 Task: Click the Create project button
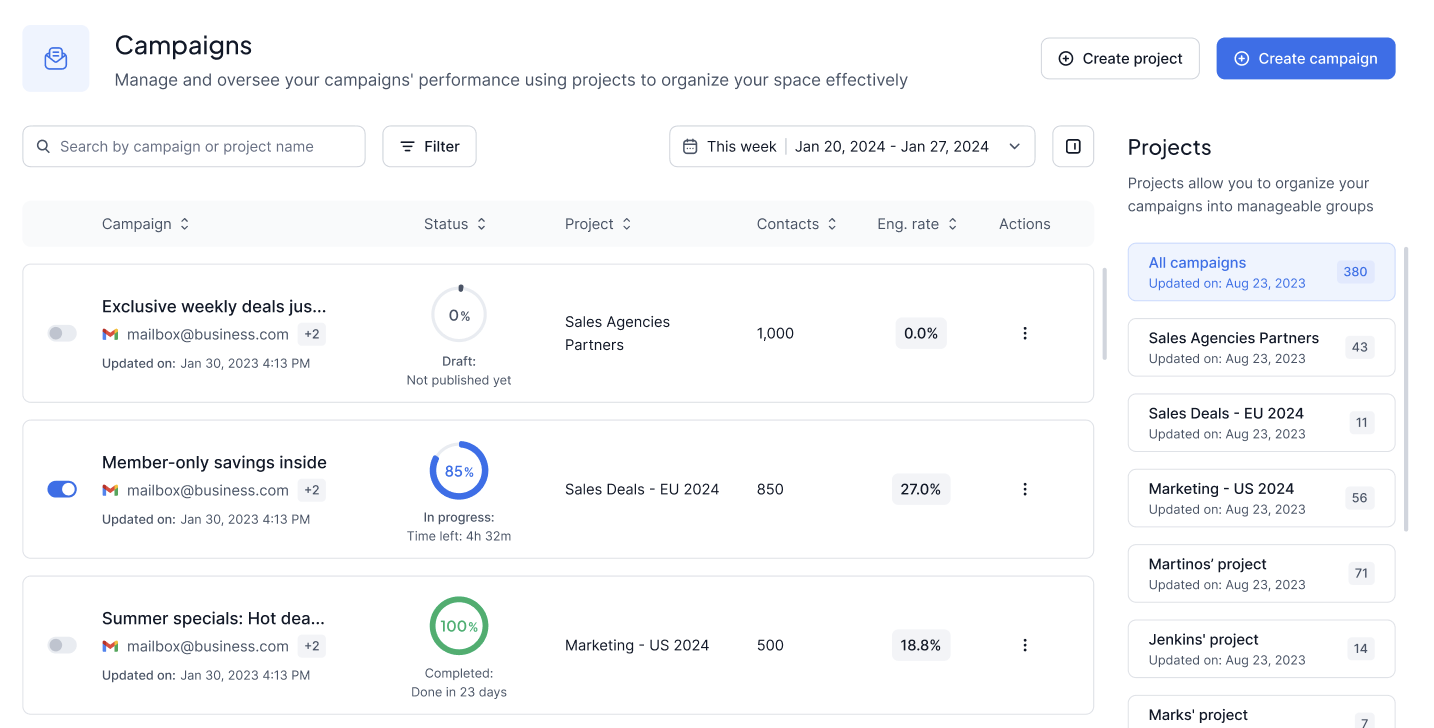1120,59
